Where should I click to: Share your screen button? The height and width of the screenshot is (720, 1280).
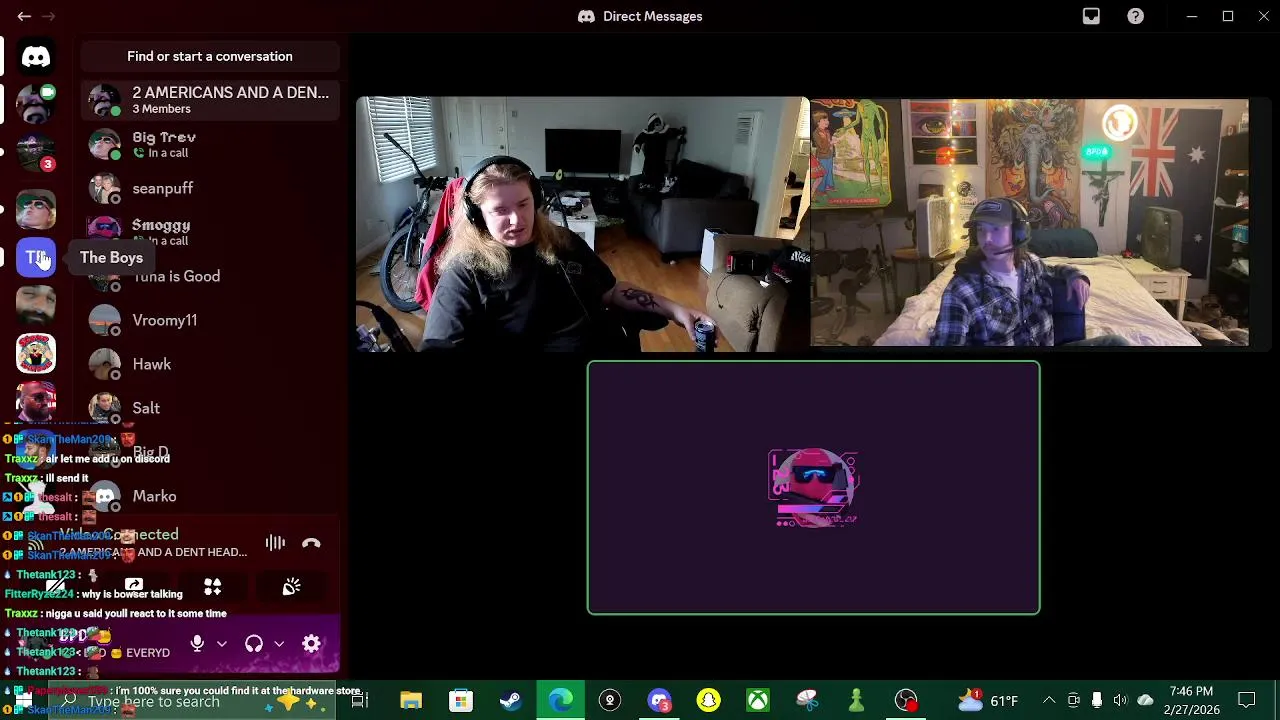[133, 586]
